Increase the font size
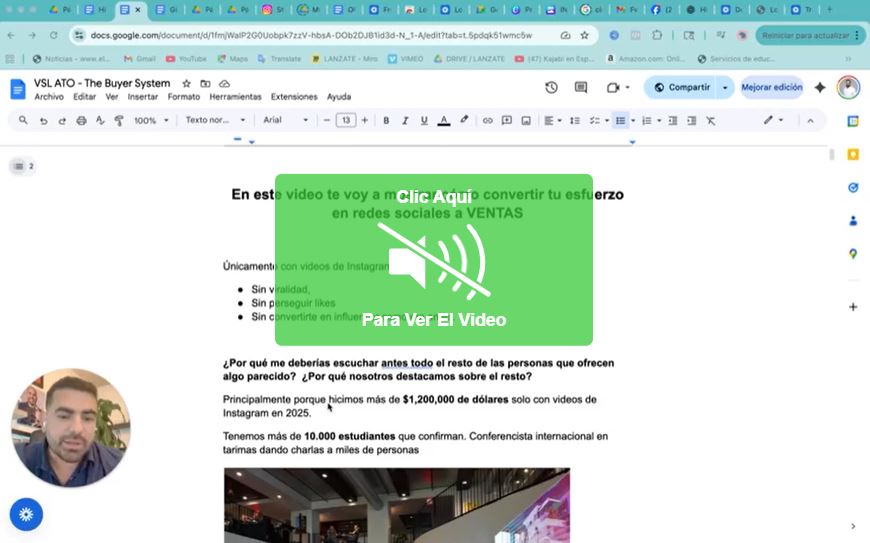The image size is (870, 543). [x=365, y=120]
